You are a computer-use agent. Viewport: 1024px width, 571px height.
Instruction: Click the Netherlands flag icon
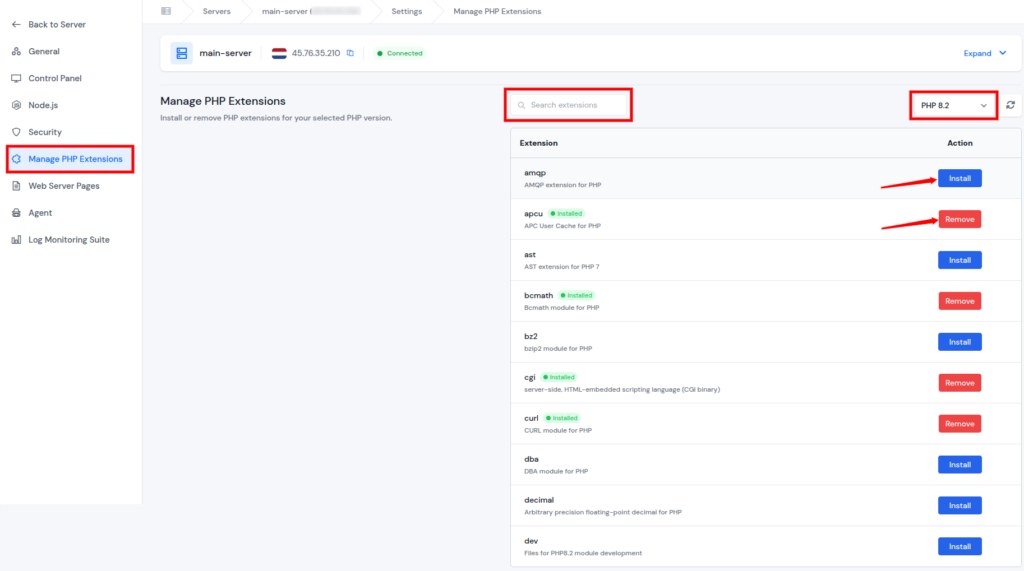point(279,53)
